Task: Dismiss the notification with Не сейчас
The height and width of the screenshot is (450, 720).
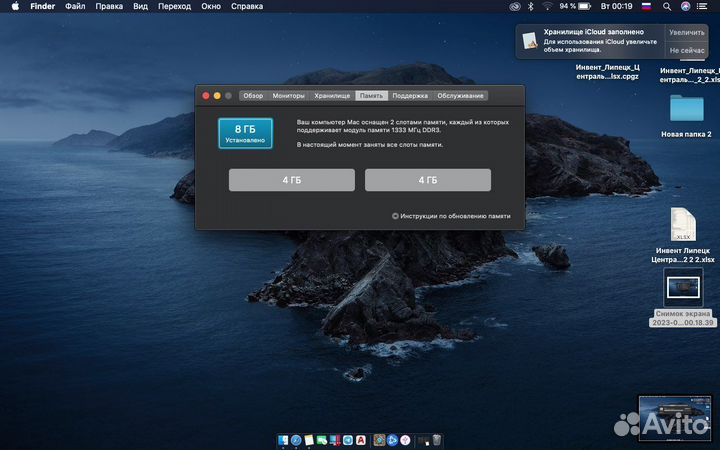Action: (x=687, y=50)
